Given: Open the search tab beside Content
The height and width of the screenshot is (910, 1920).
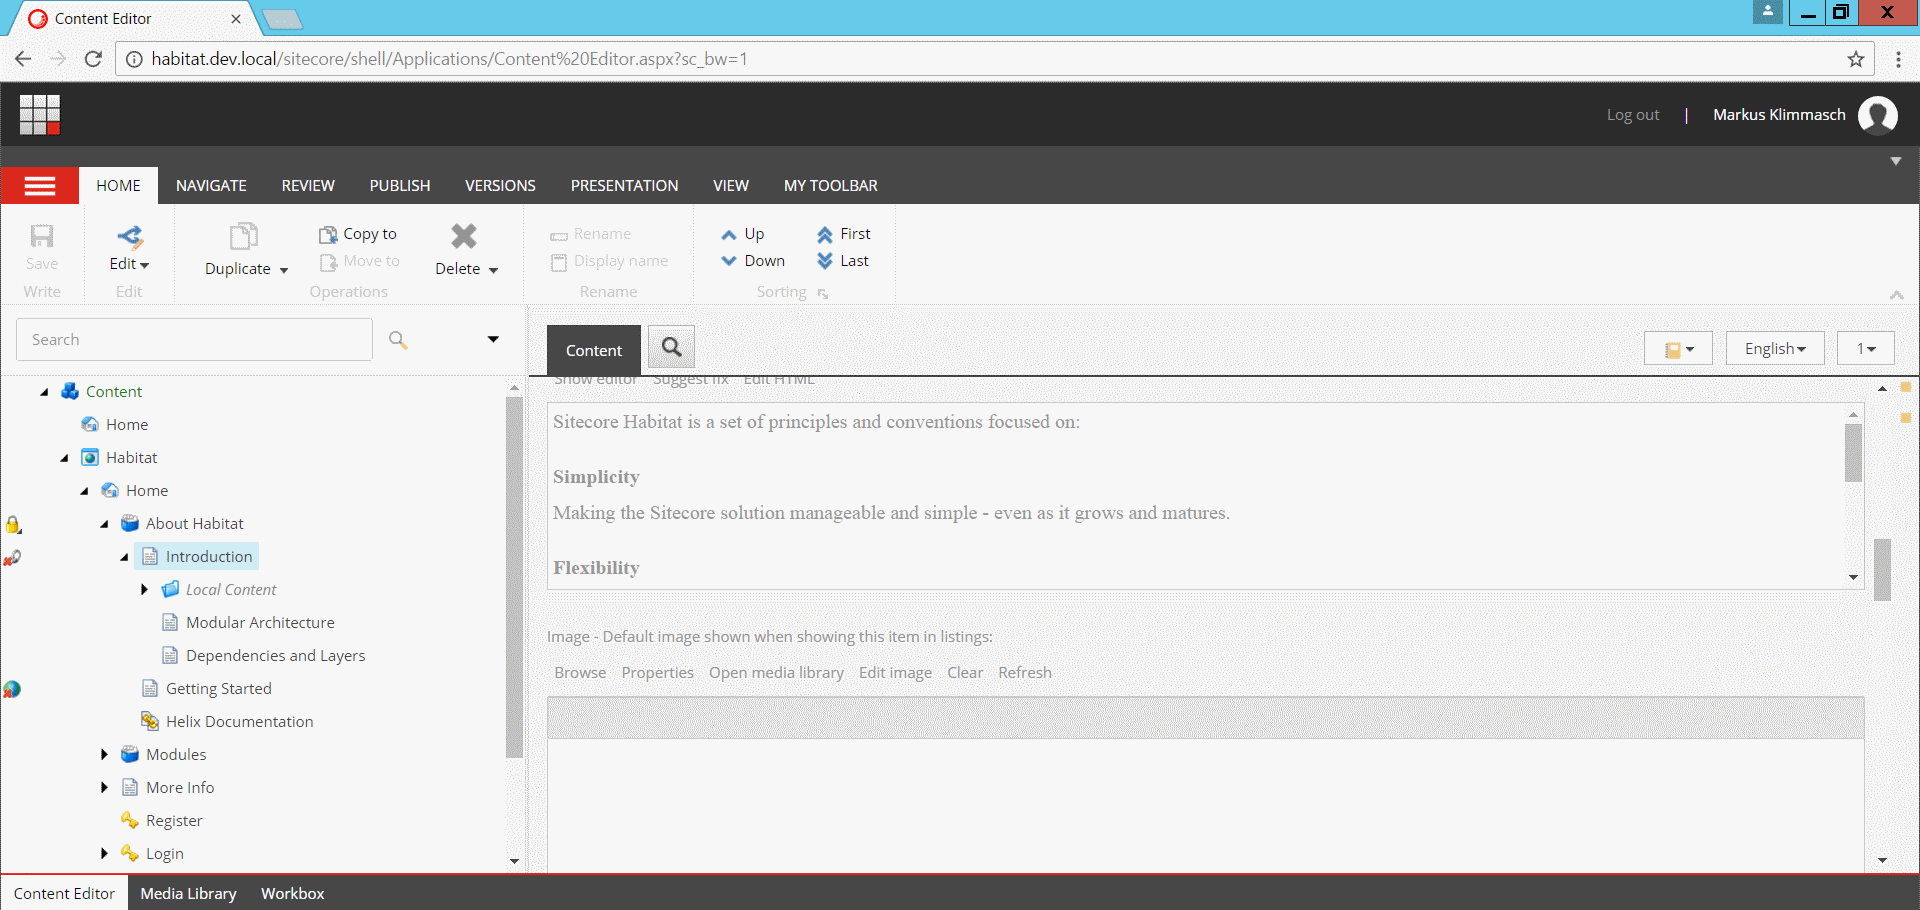Looking at the screenshot, I should point(672,348).
